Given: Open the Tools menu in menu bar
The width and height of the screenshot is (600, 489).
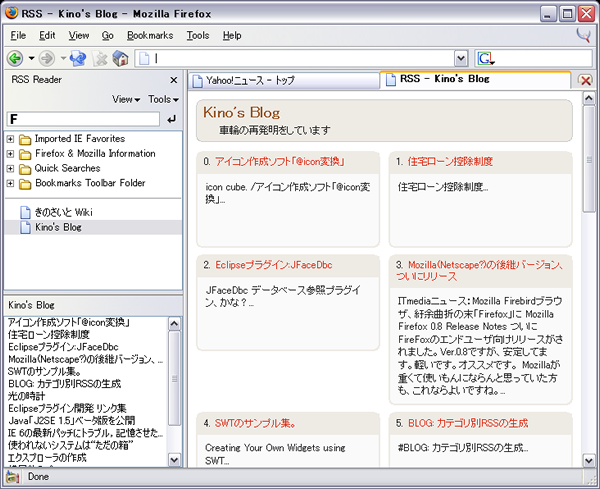Looking at the screenshot, I should (x=198, y=36).
